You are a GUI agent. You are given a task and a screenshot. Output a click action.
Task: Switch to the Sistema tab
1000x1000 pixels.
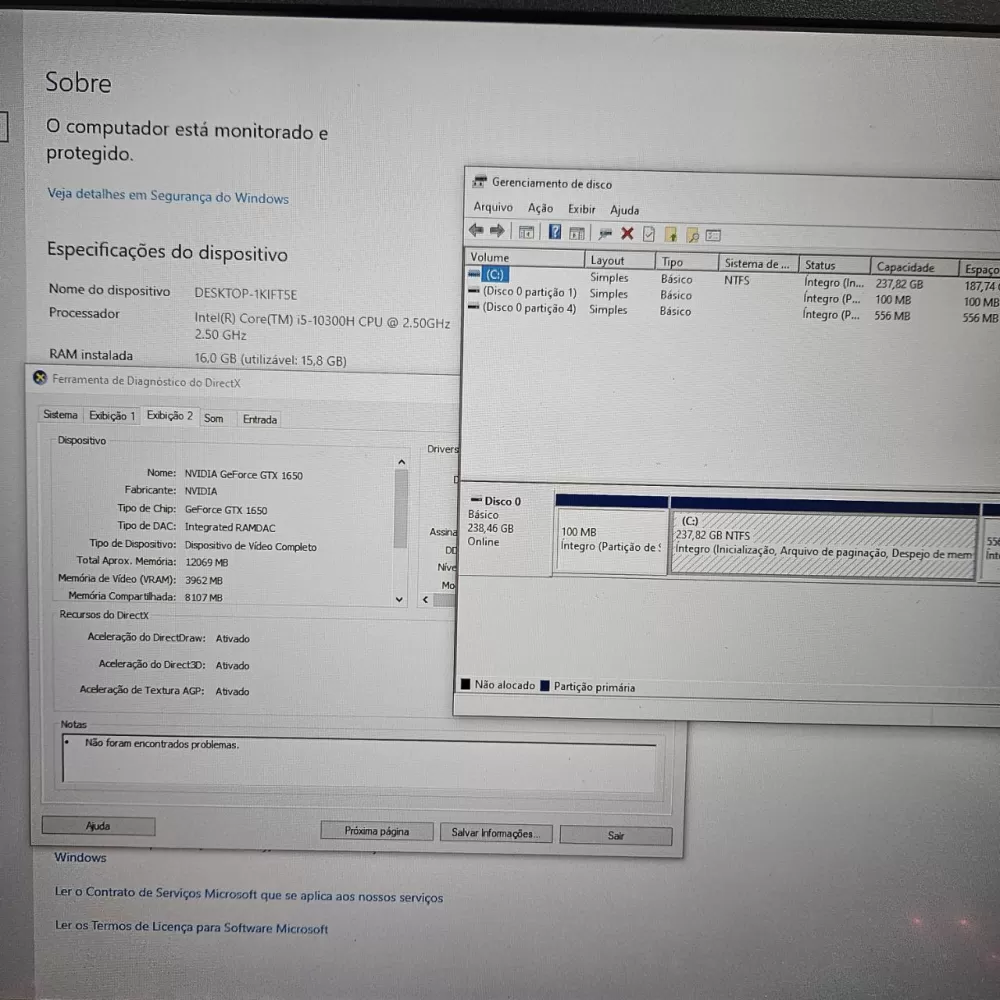coord(60,415)
